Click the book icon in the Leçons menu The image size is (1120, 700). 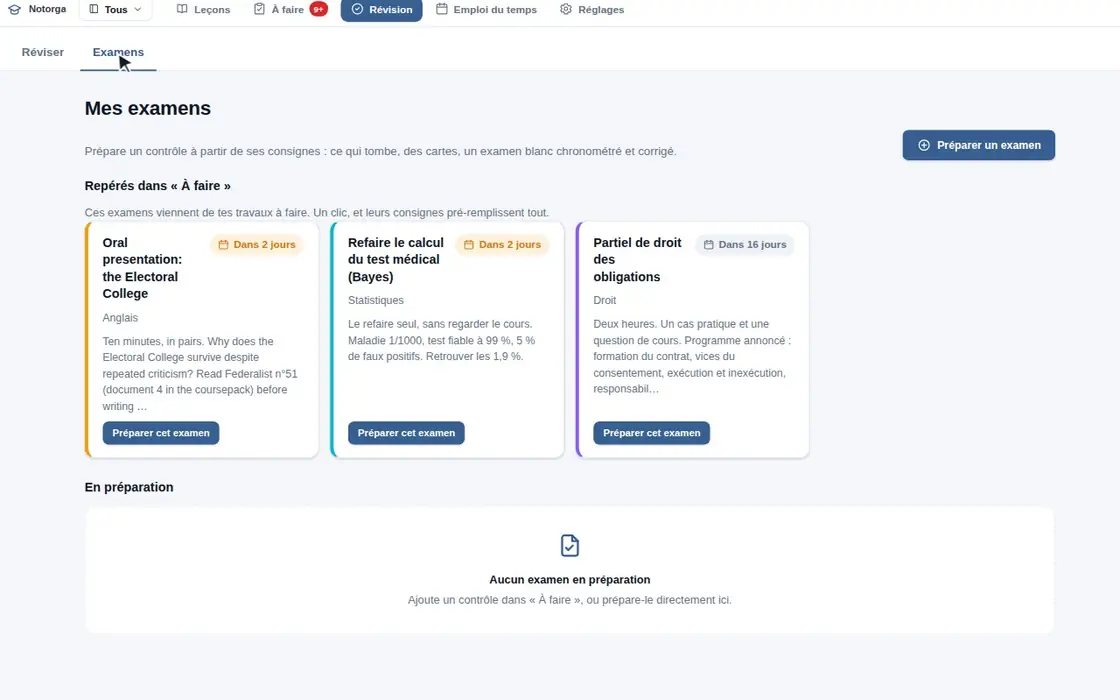point(182,9)
